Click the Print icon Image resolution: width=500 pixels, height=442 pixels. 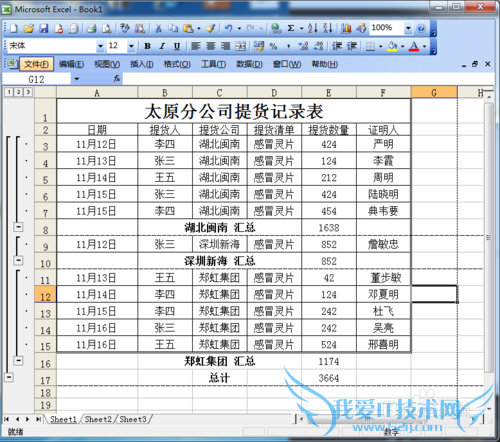92,28
